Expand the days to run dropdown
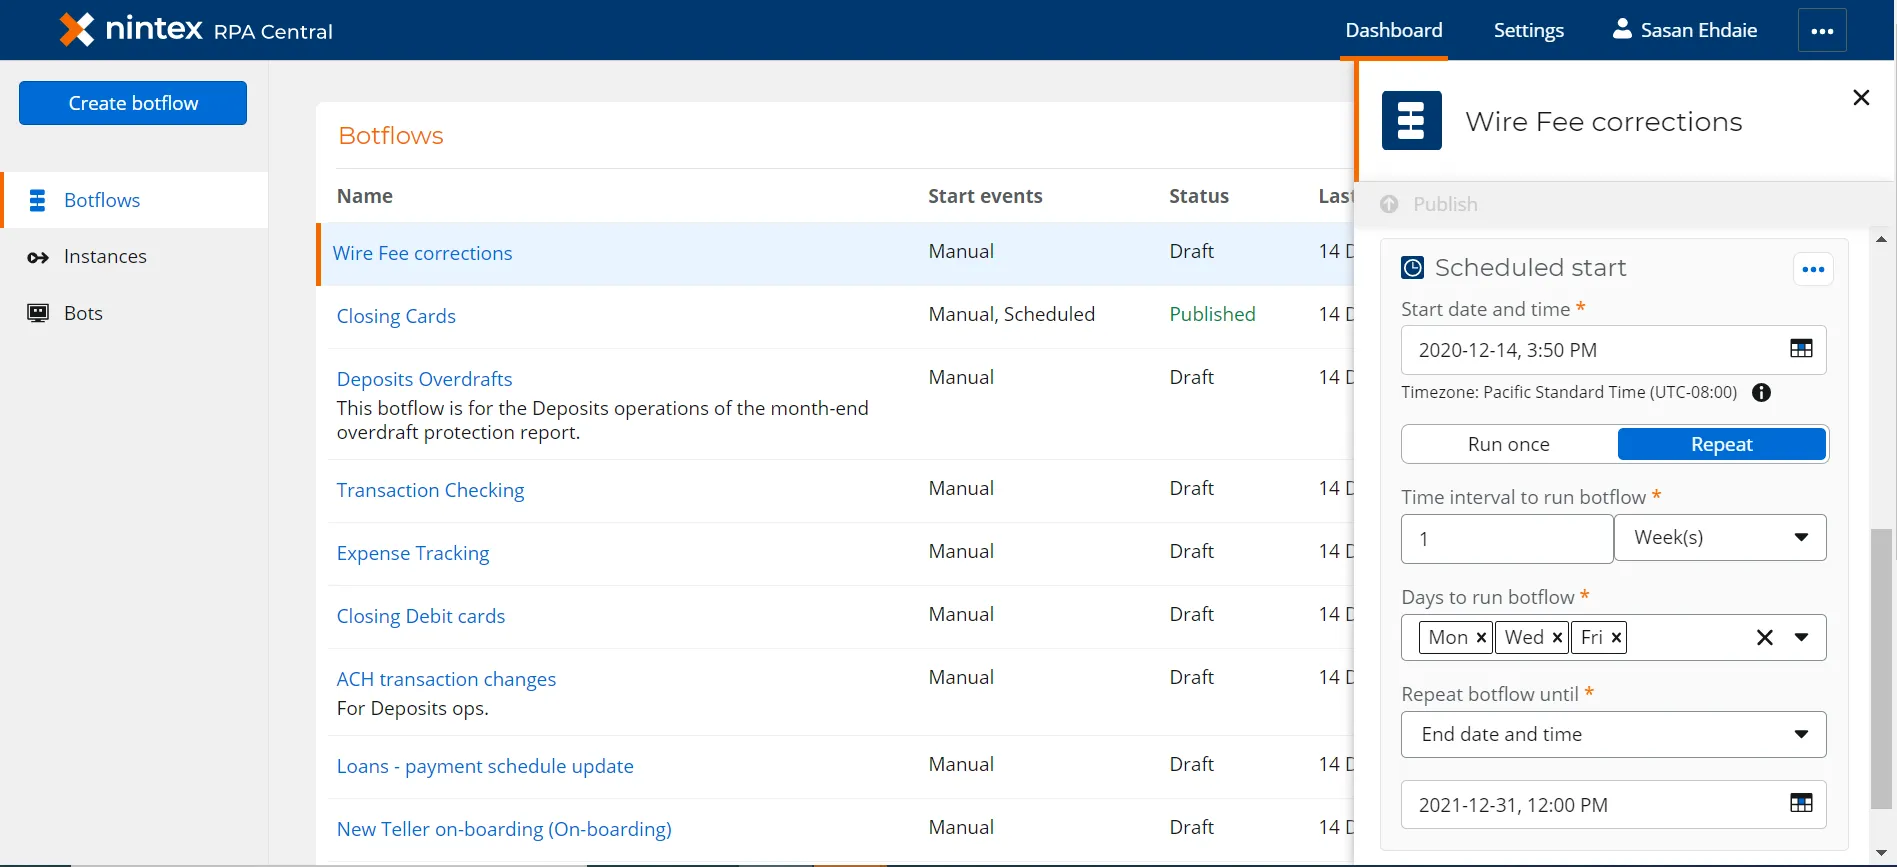Image resolution: width=1897 pixels, height=867 pixels. click(x=1801, y=638)
